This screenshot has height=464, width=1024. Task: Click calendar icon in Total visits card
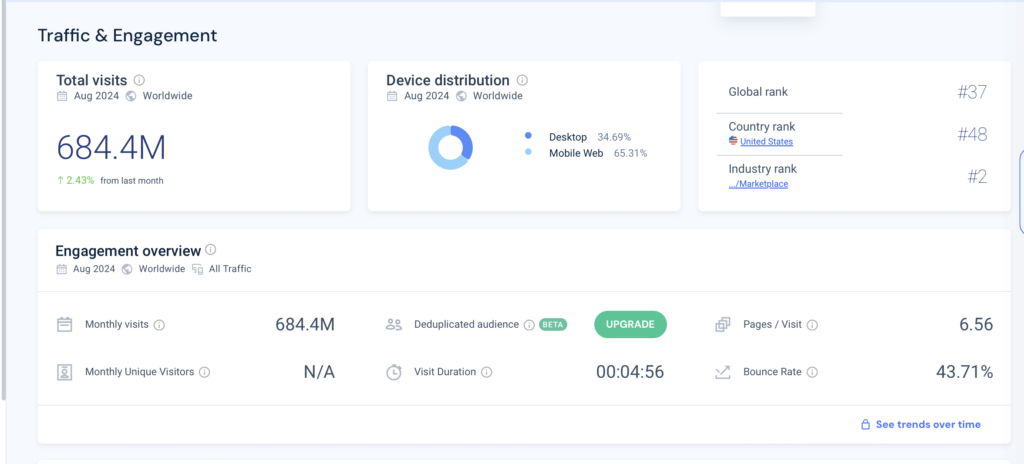(x=62, y=96)
